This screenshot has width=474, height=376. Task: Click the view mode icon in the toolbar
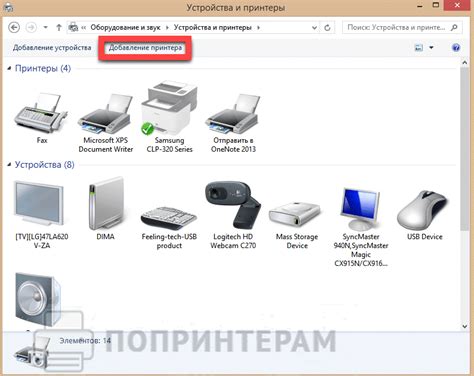click(419, 48)
